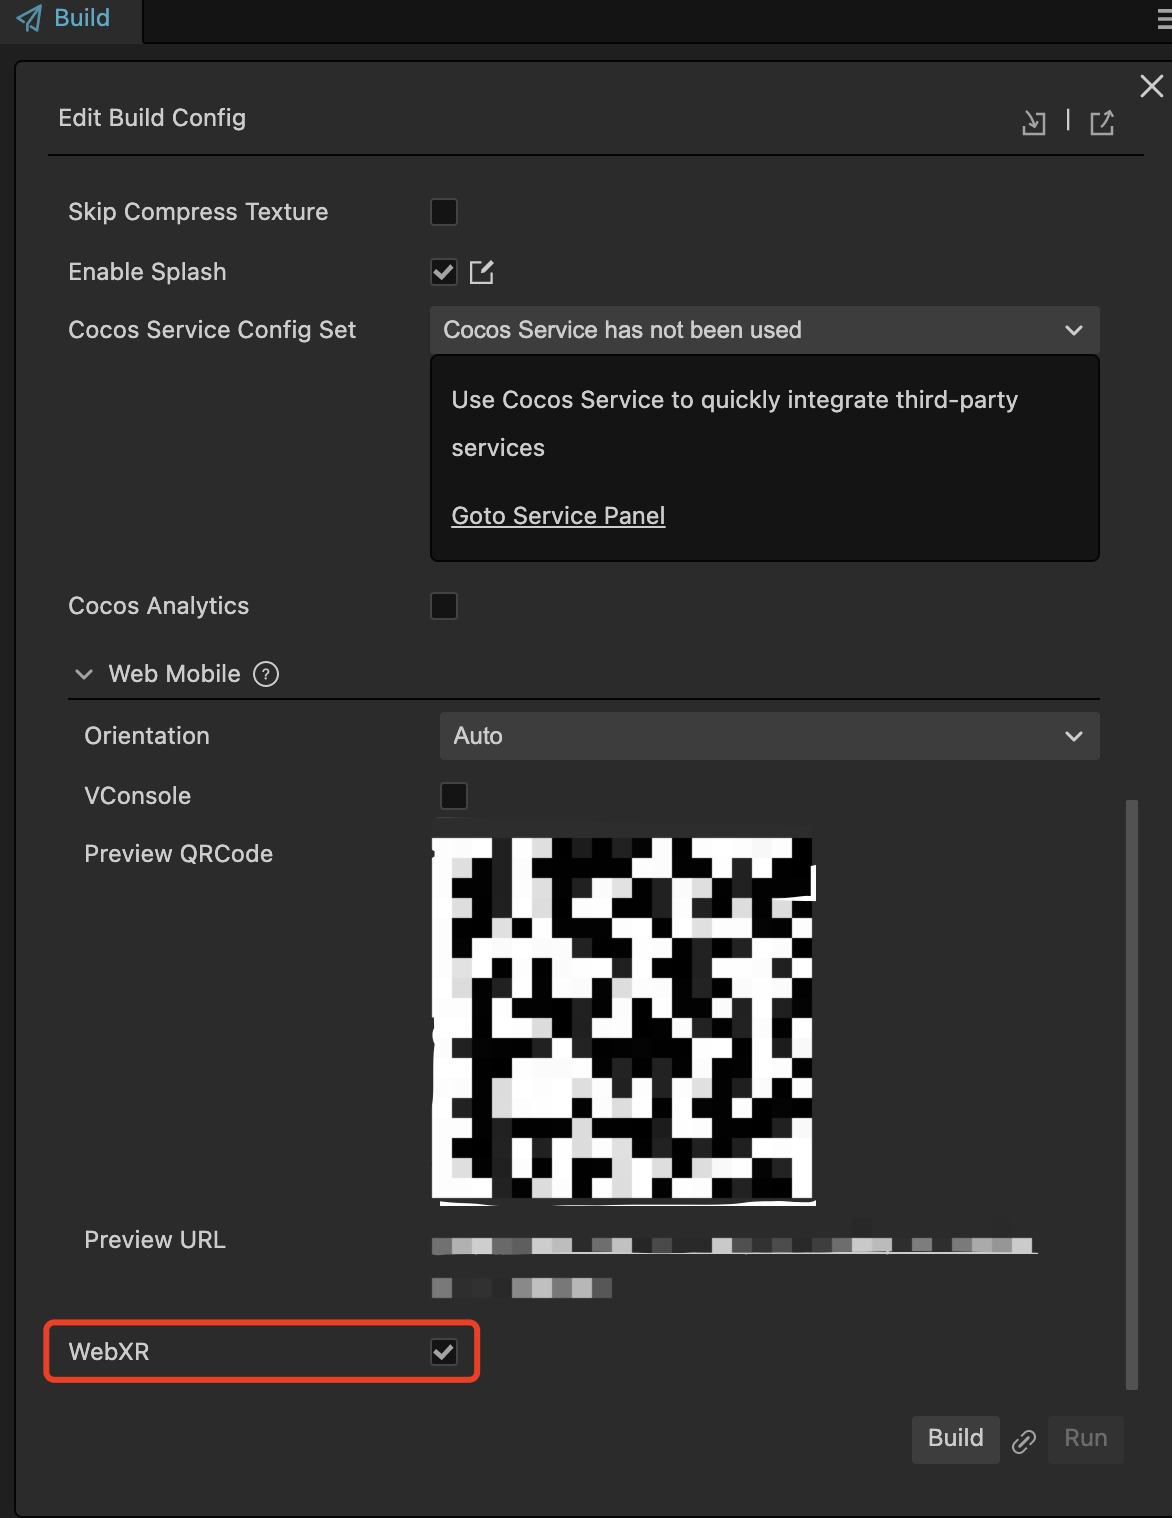Click the link icon beside Build
This screenshot has height=1518, width=1172.
point(1024,1441)
